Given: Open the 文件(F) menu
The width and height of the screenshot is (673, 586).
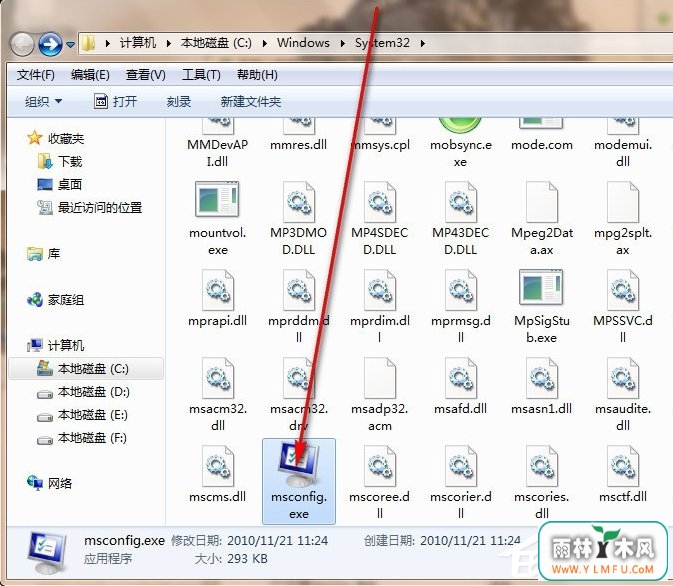Looking at the screenshot, I should pyautogui.click(x=36, y=75).
